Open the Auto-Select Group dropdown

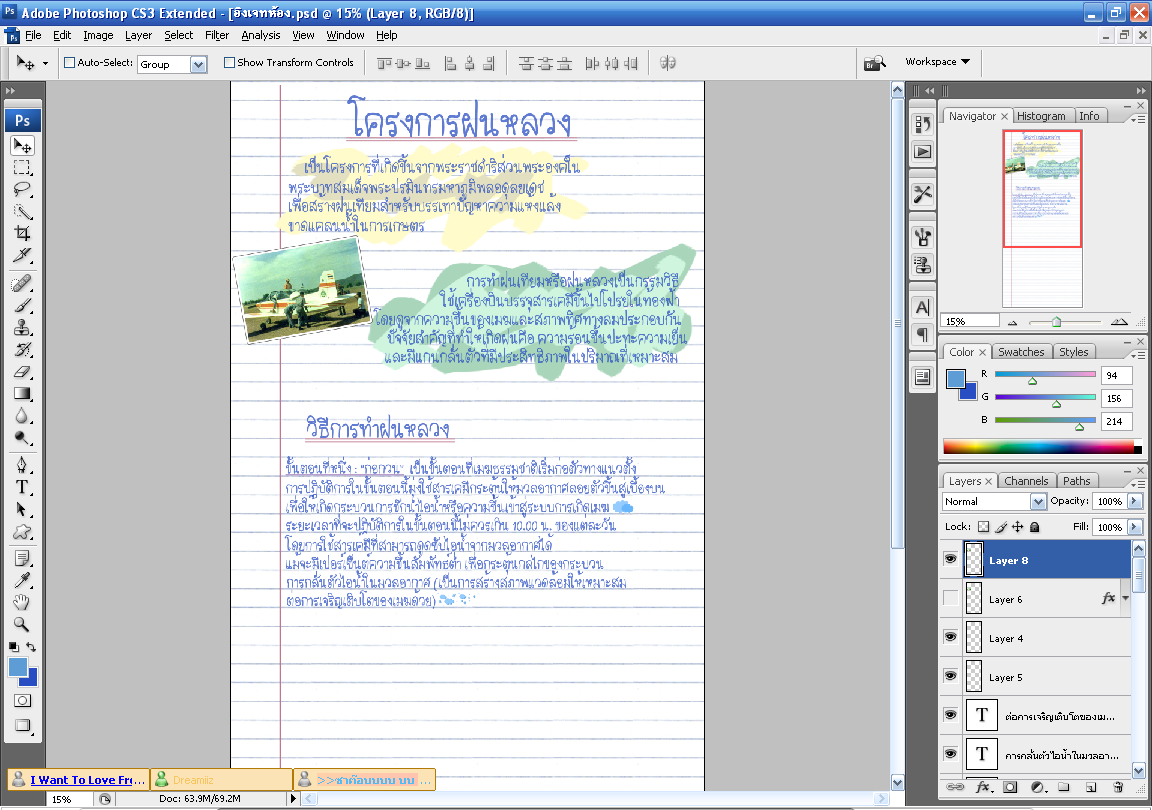pyautogui.click(x=173, y=64)
